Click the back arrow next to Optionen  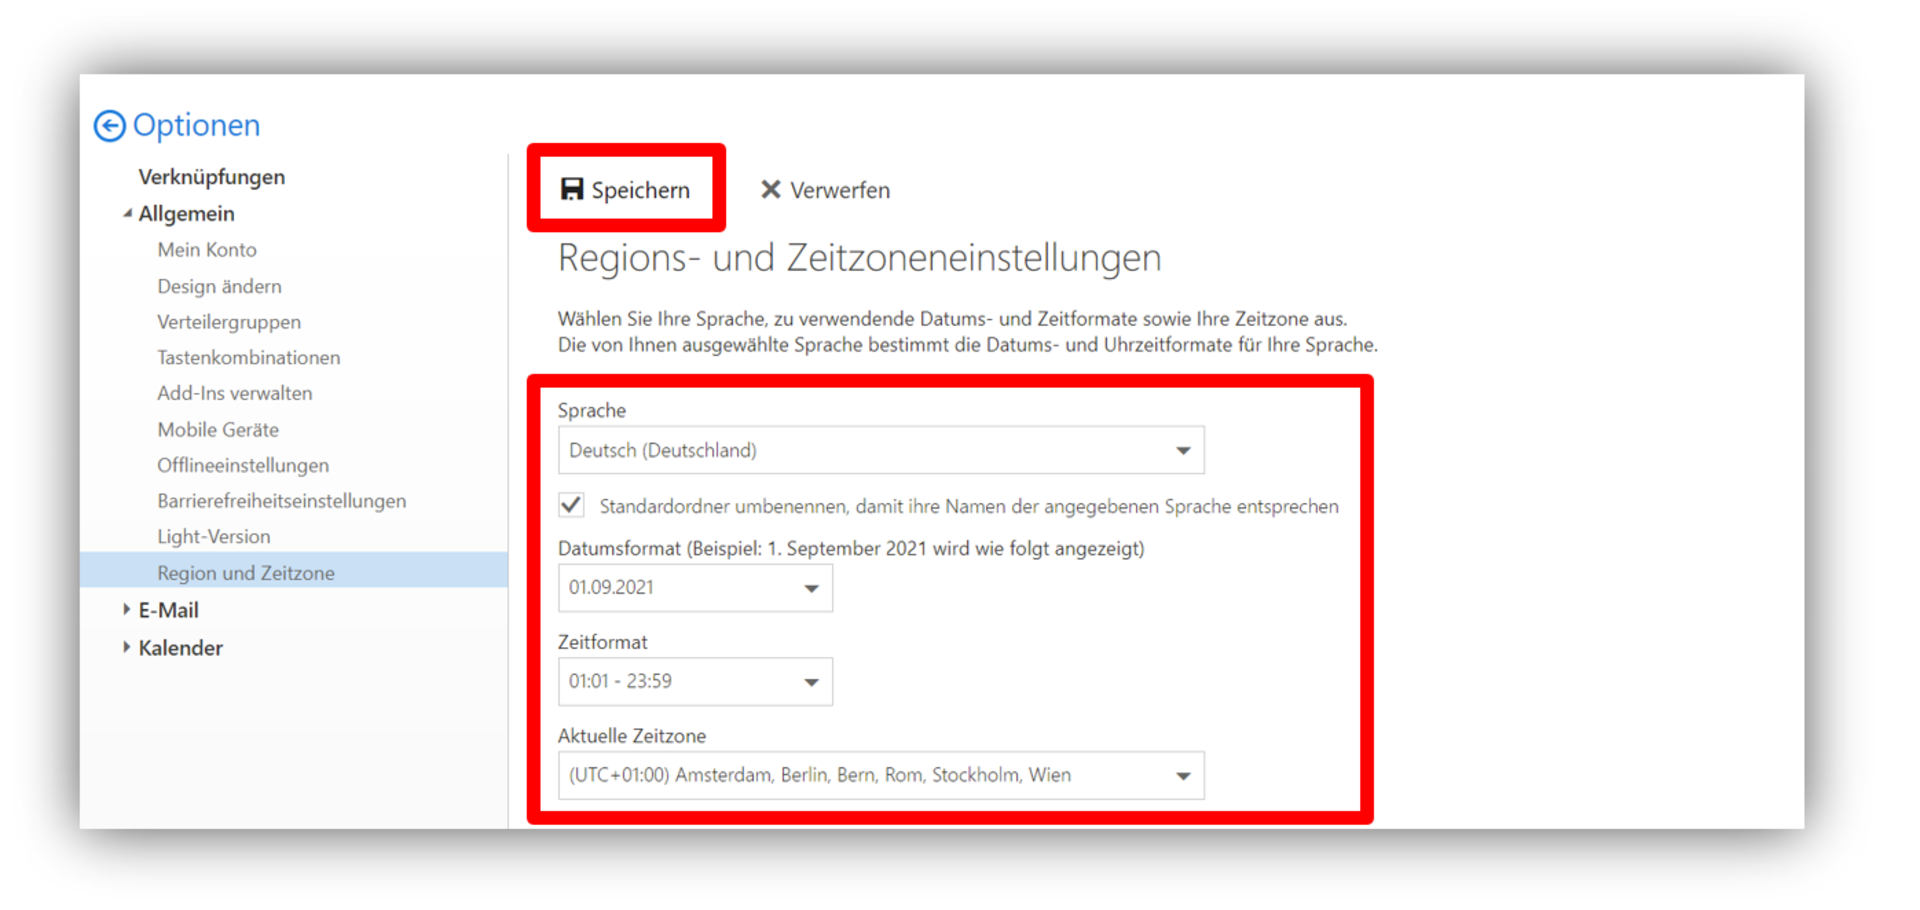click(110, 126)
